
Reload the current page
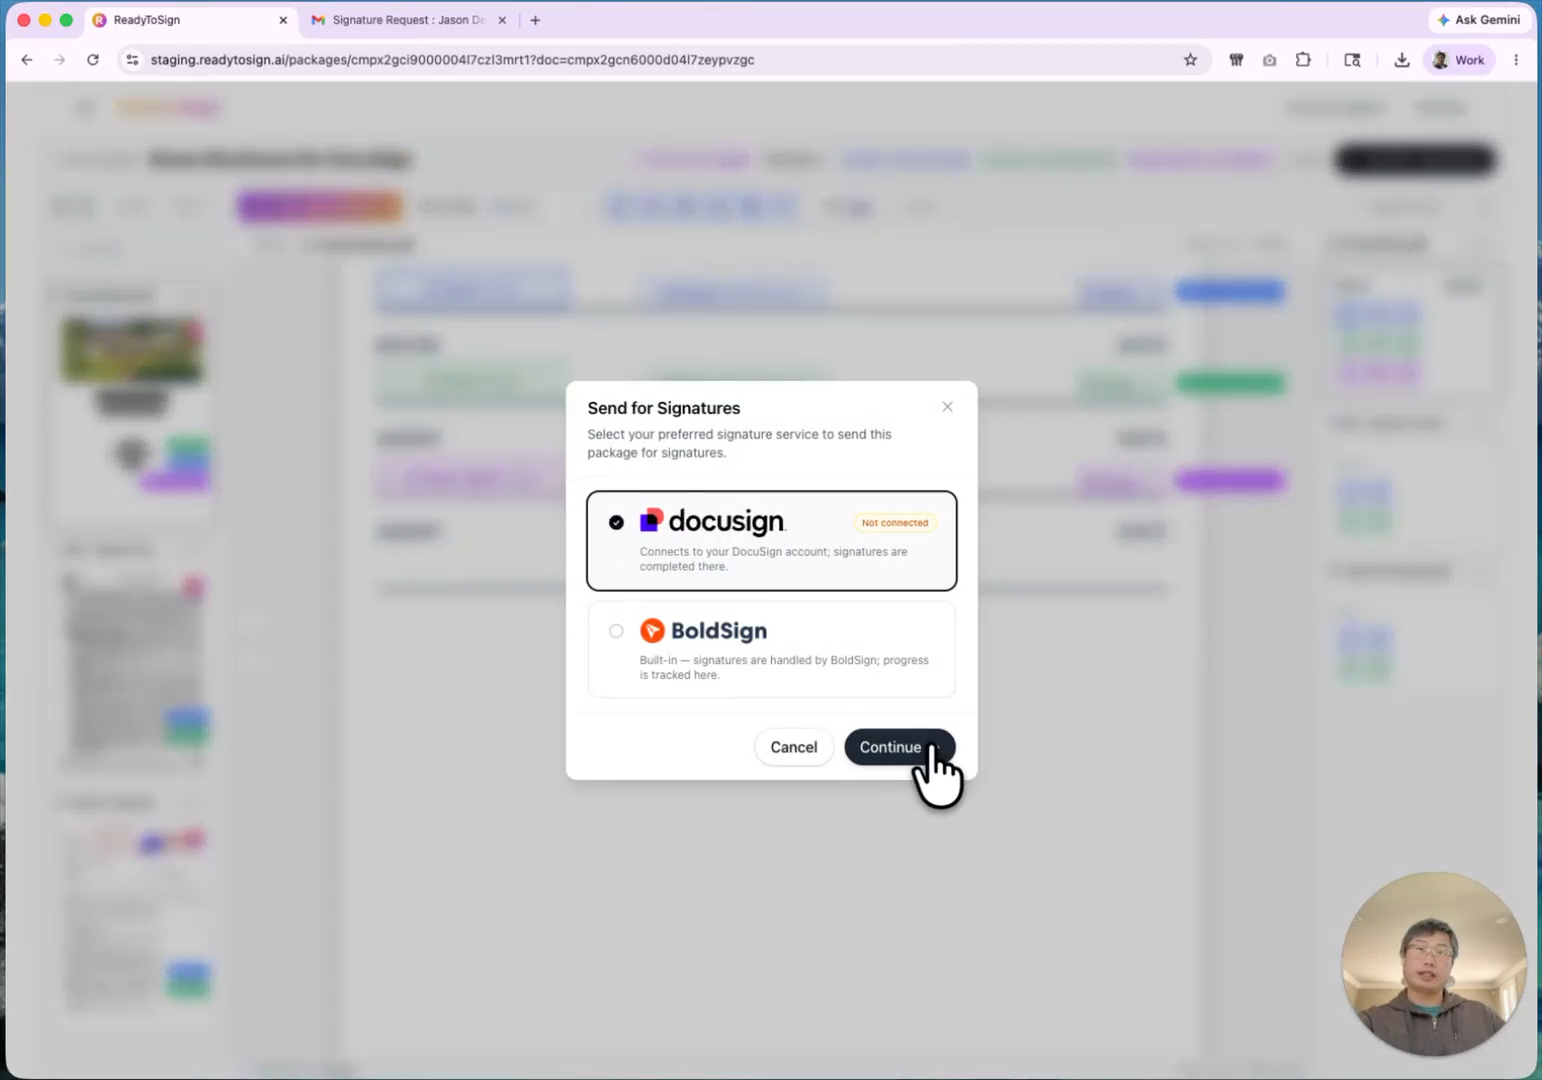tap(93, 60)
